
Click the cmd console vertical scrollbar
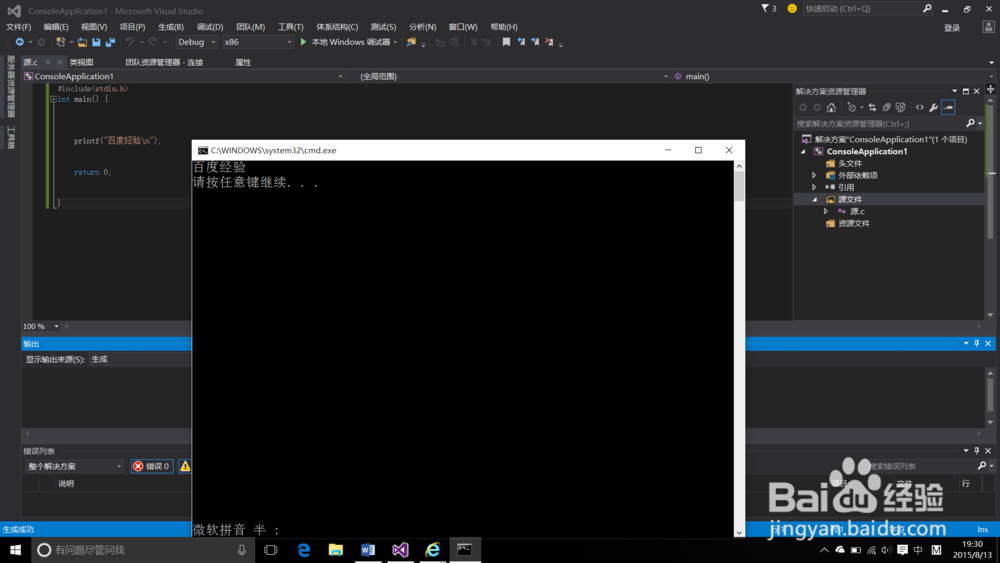coord(739,350)
